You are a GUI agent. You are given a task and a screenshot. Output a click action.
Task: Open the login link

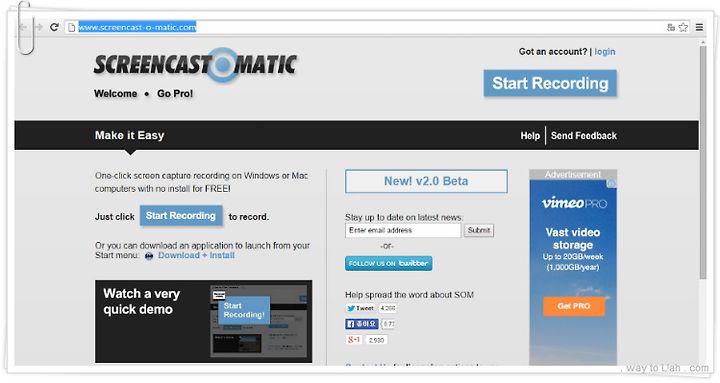pyautogui.click(x=605, y=51)
